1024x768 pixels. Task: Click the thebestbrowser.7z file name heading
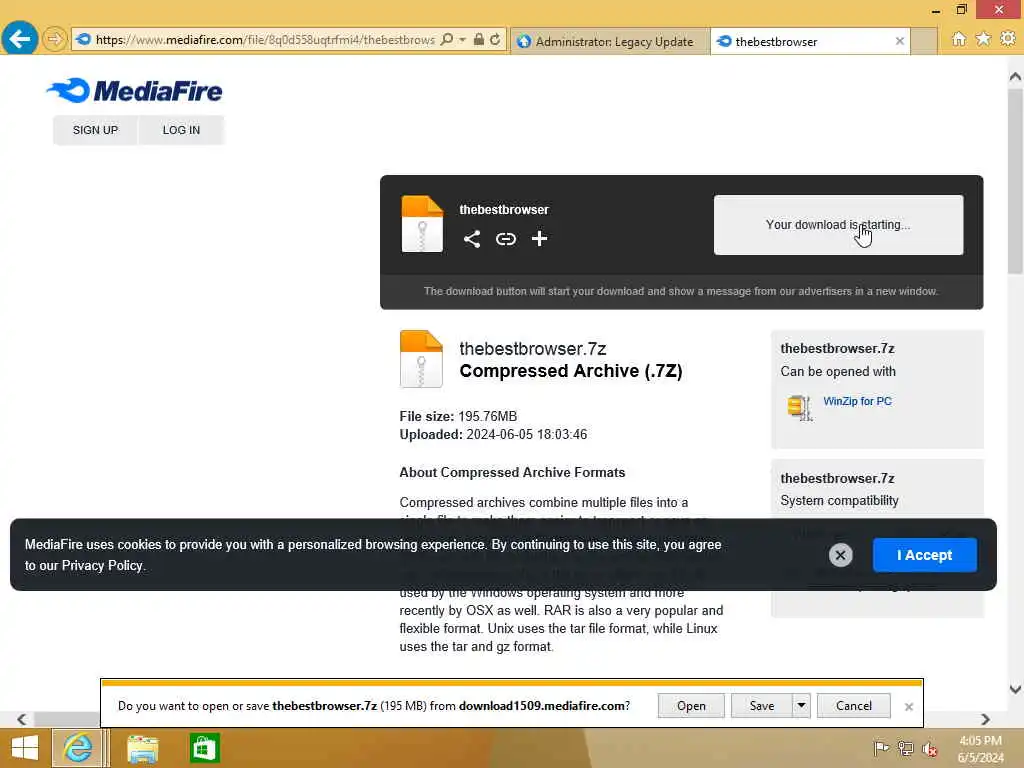click(x=533, y=349)
